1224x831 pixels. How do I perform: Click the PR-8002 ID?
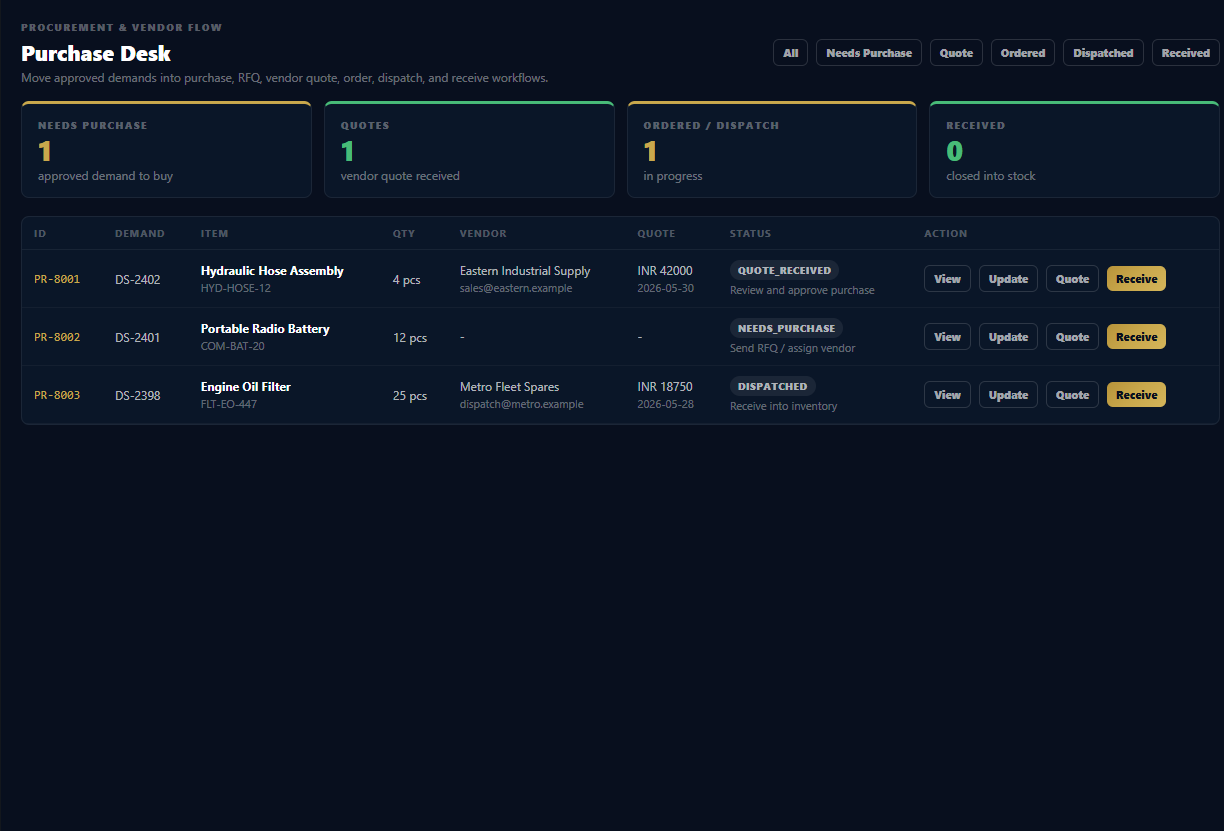(57, 337)
